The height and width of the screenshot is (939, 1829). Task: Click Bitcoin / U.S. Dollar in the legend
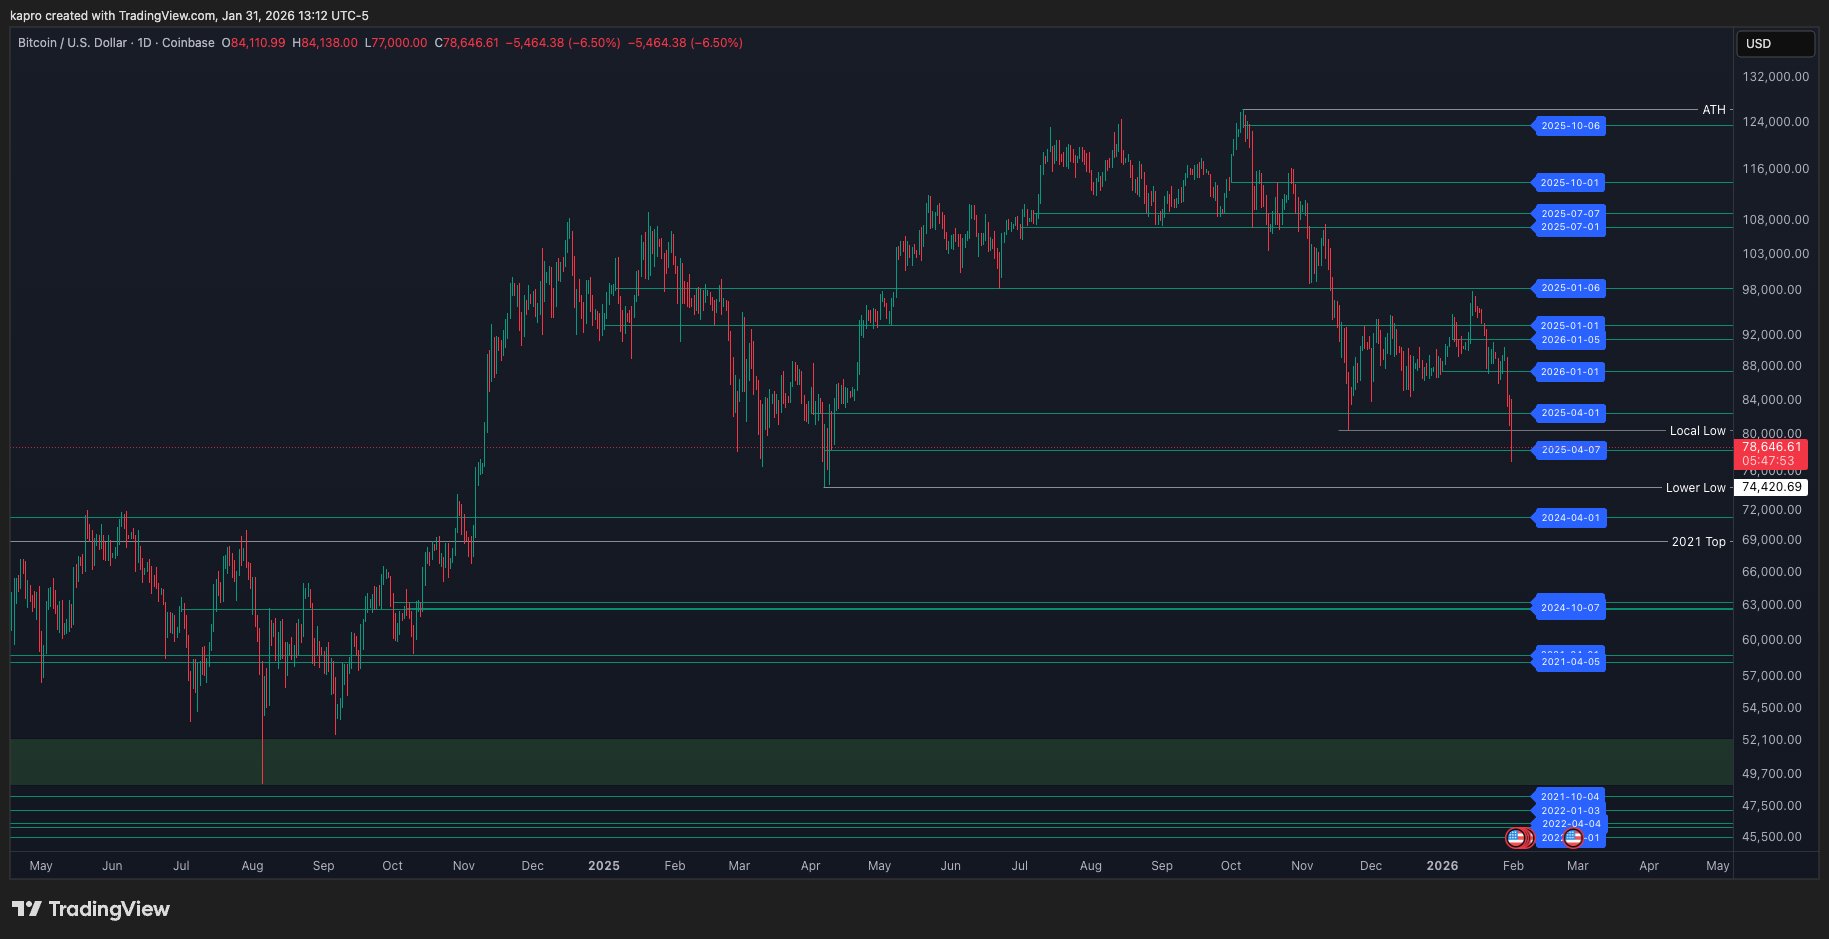click(70, 43)
